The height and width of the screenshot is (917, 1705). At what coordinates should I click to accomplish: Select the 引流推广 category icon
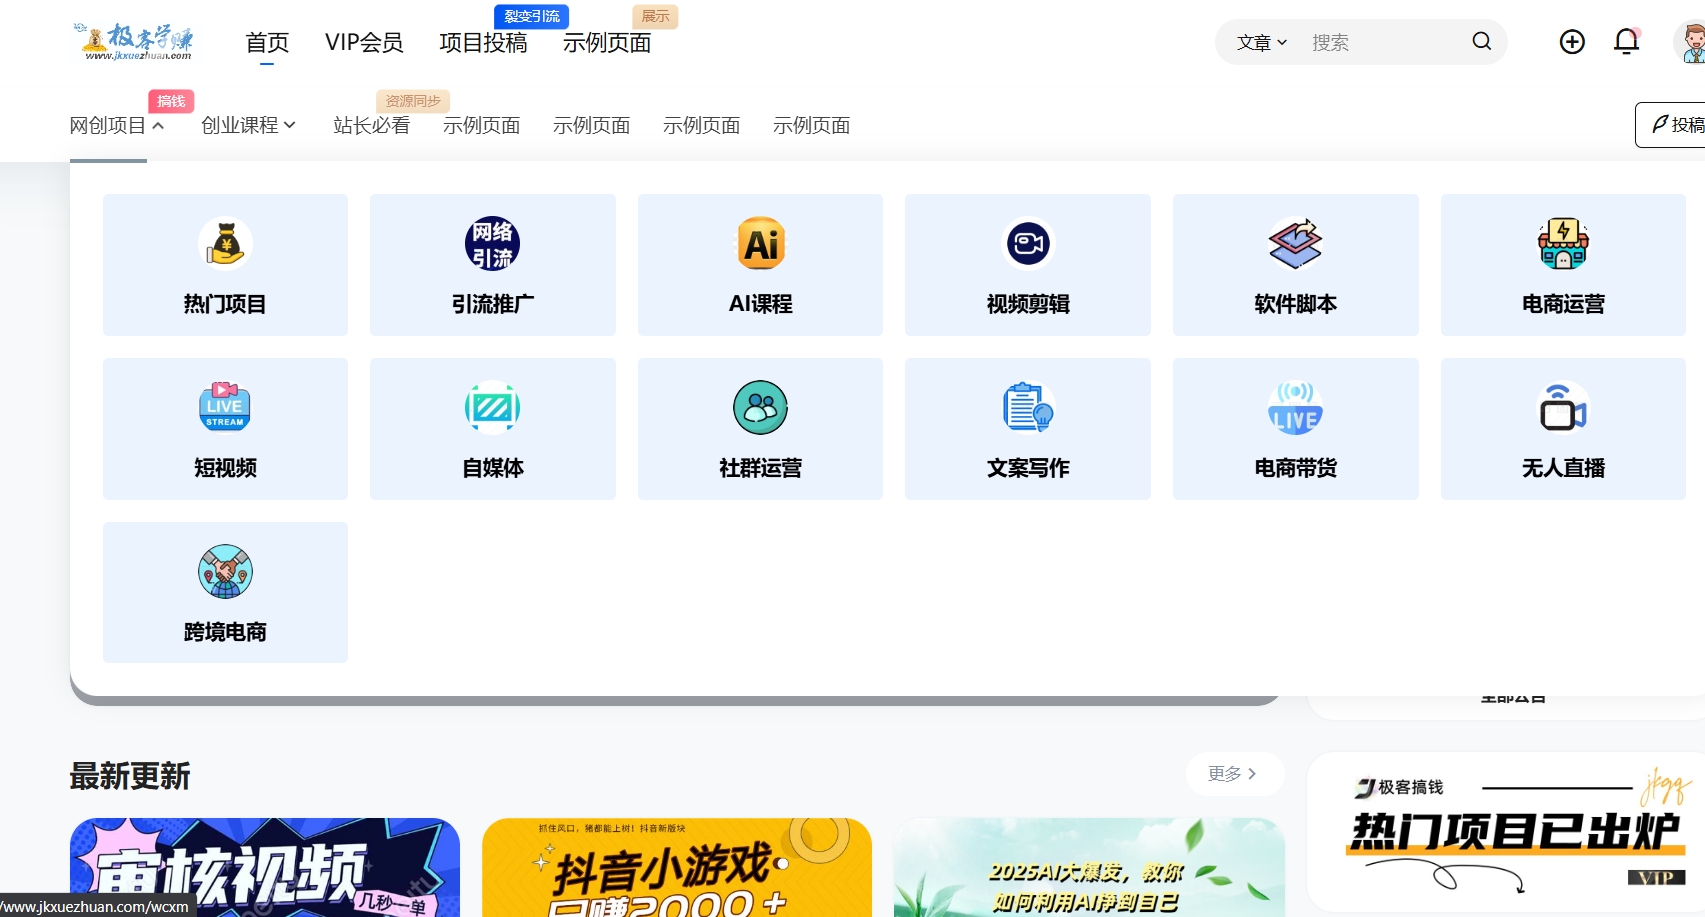point(492,264)
